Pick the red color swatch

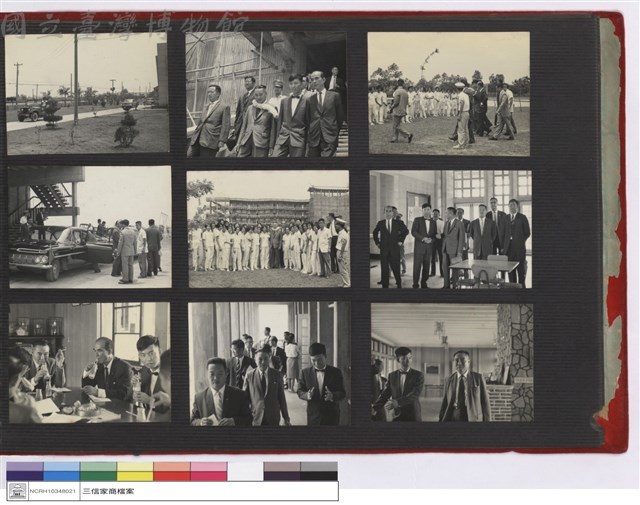[172, 471]
